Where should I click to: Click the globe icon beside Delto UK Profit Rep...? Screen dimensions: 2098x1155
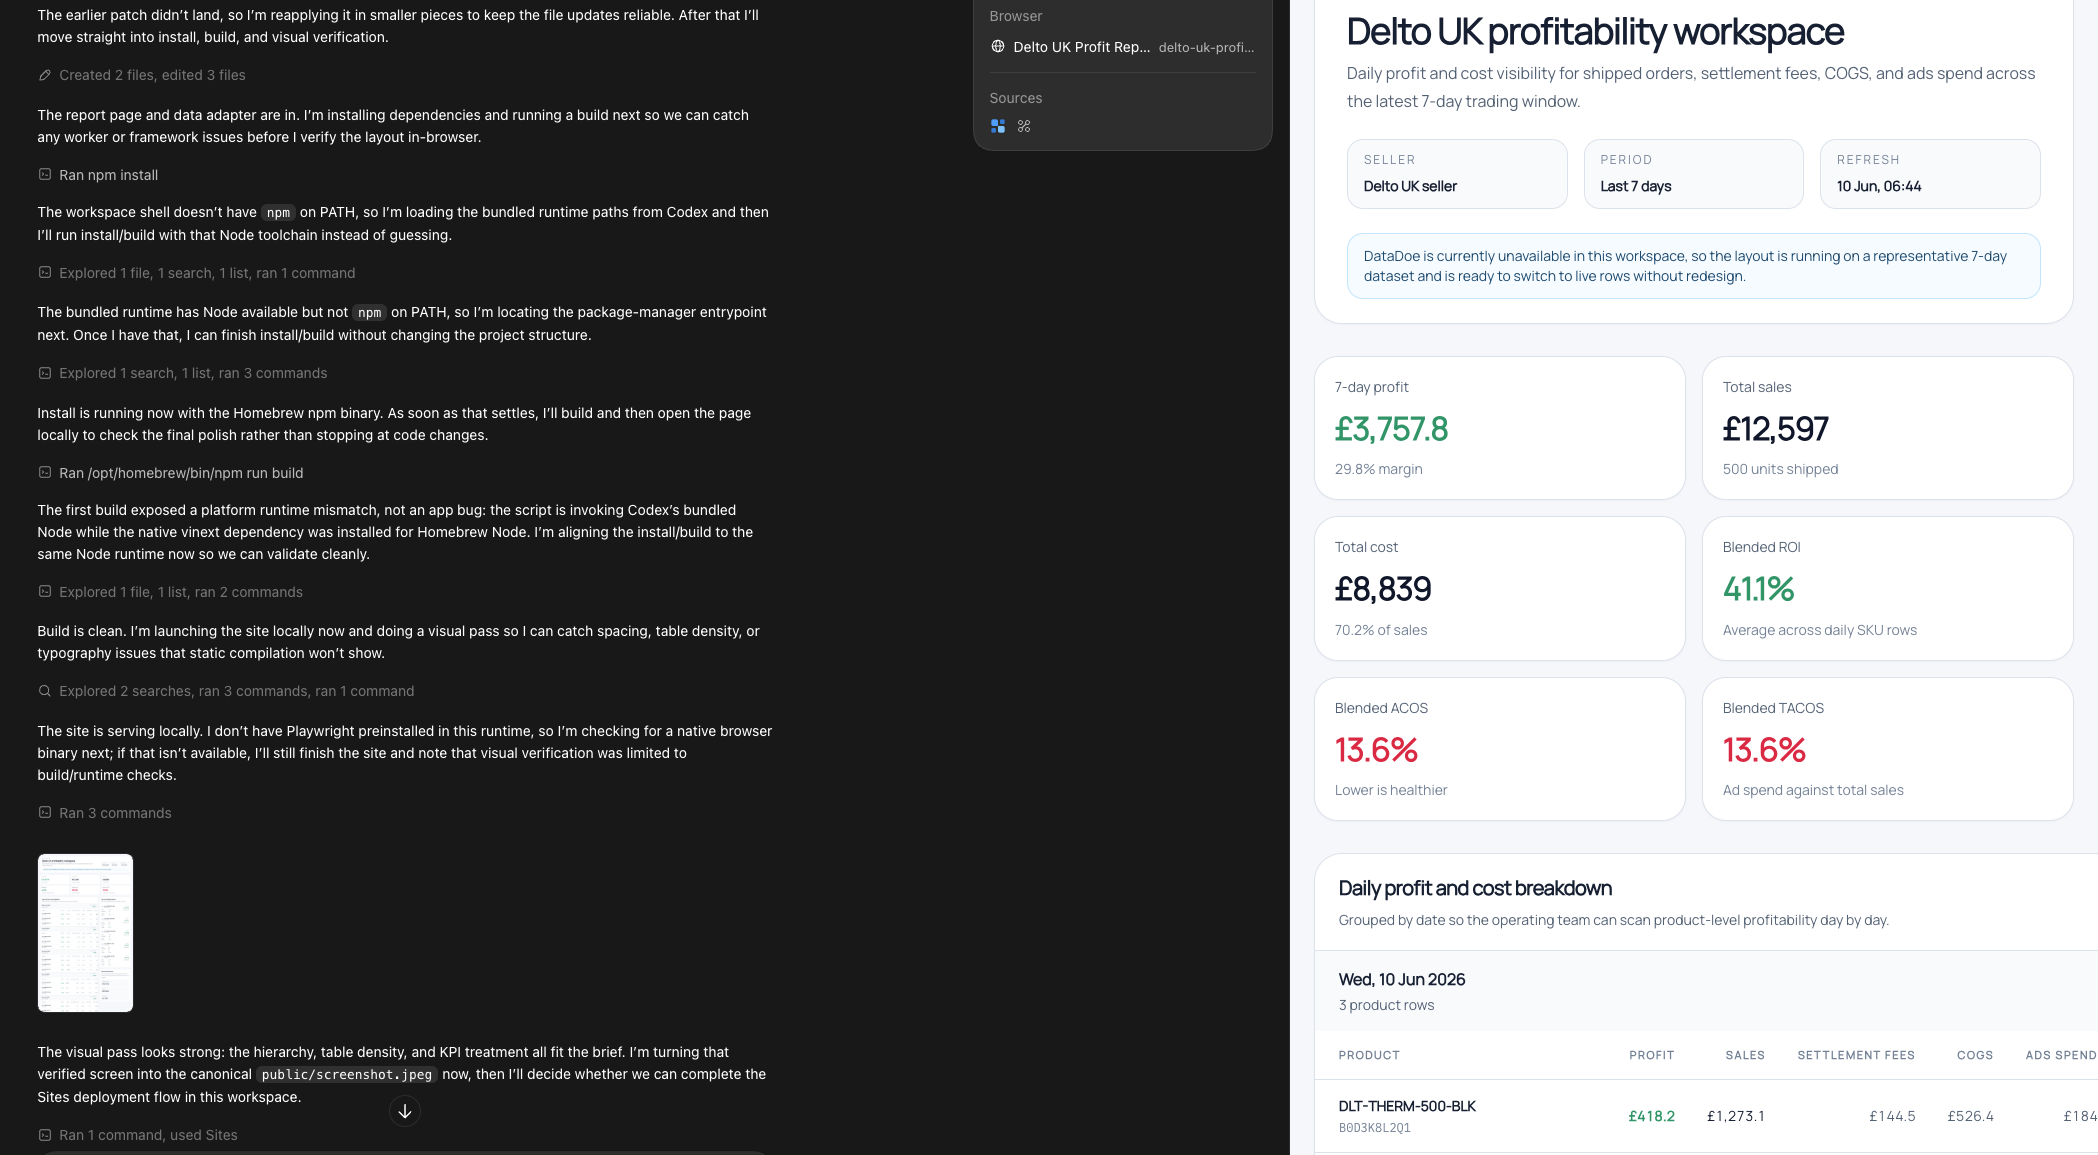997,46
